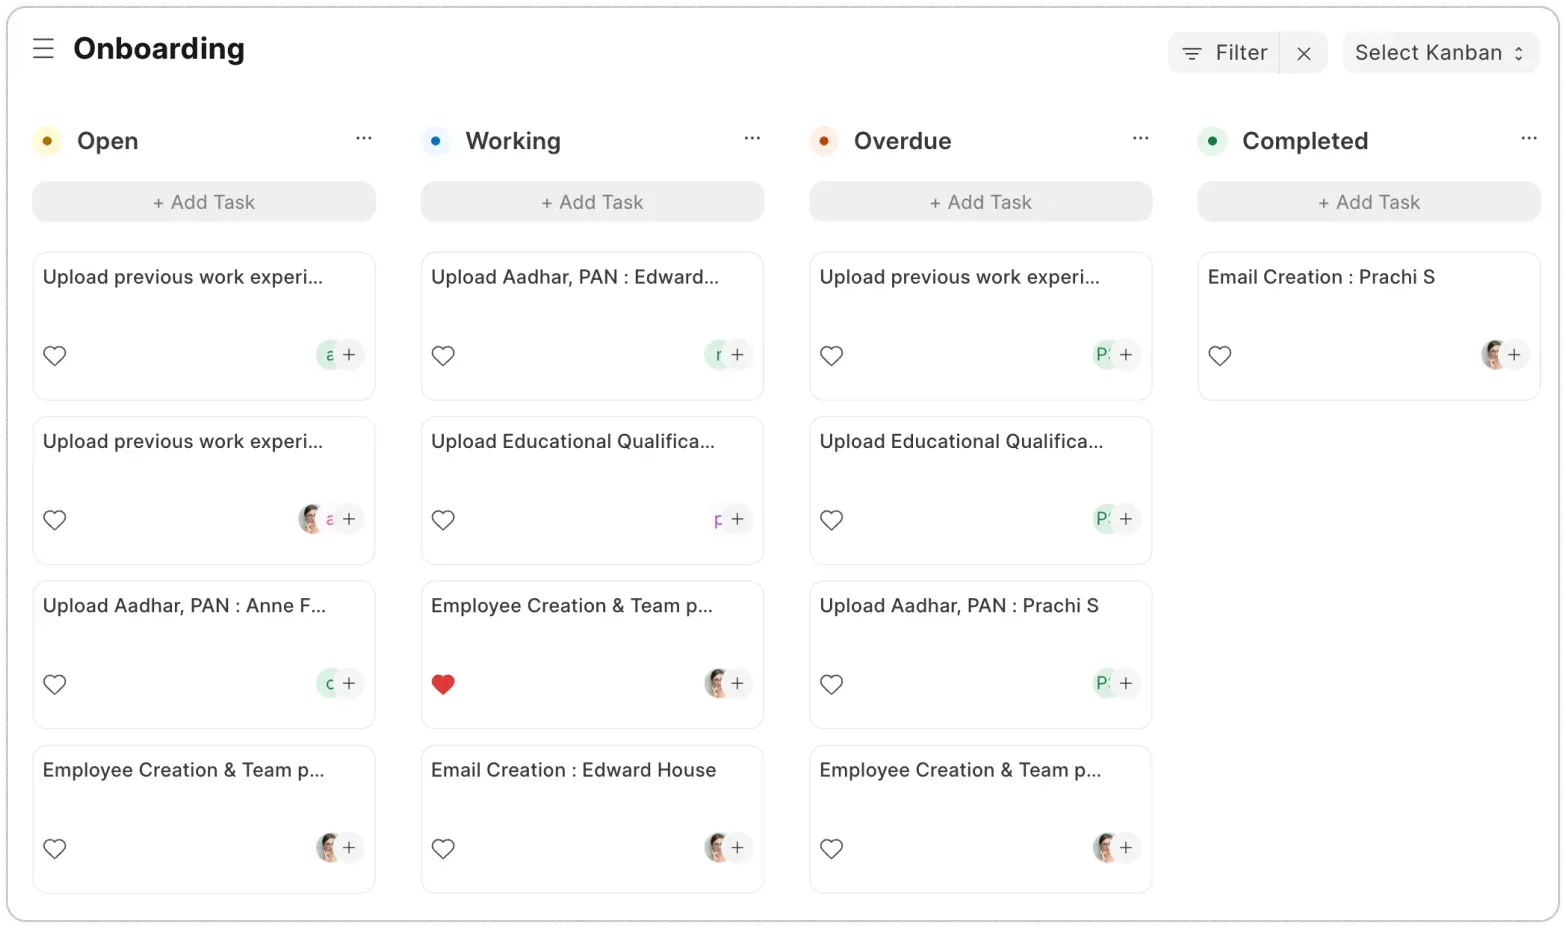Click the green status dot beside Completed
This screenshot has width=1566, height=928.
pyautogui.click(x=1212, y=141)
